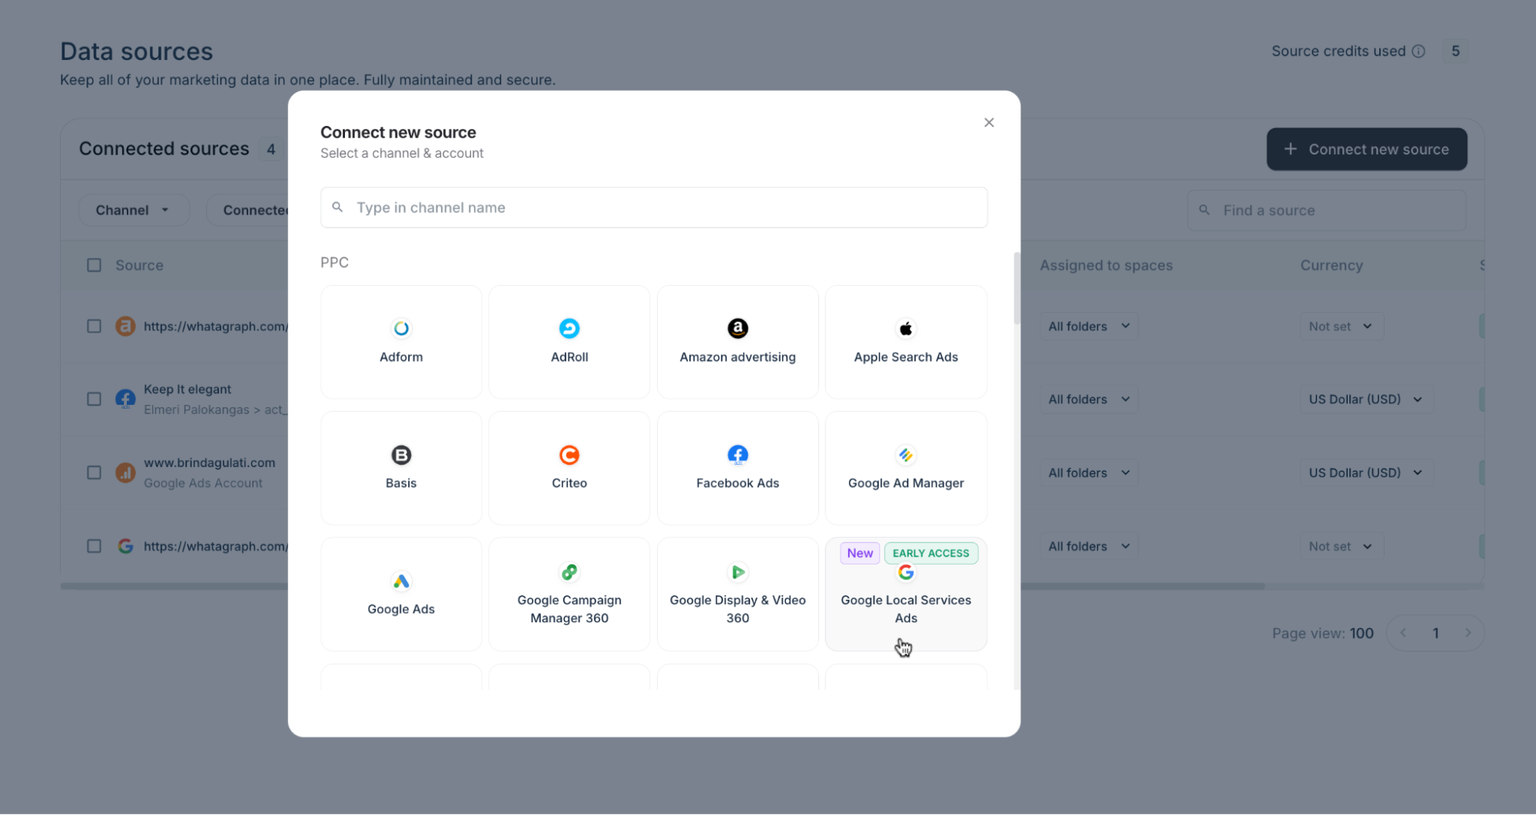This screenshot has width=1536, height=815.
Task: Select Google Local Services Ads early access source
Action: (905, 593)
